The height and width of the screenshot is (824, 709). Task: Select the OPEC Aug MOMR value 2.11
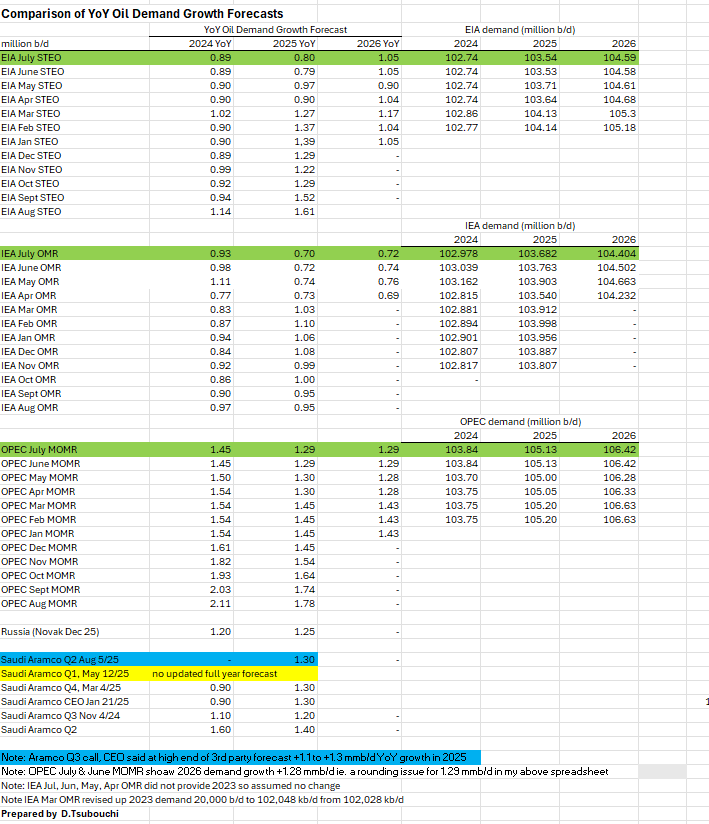pos(220,604)
